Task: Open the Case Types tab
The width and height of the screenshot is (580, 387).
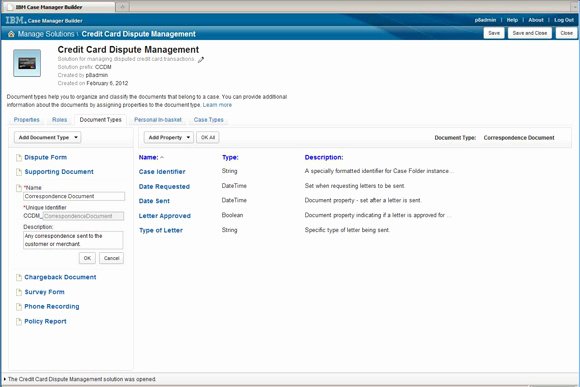Action: pos(209,120)
